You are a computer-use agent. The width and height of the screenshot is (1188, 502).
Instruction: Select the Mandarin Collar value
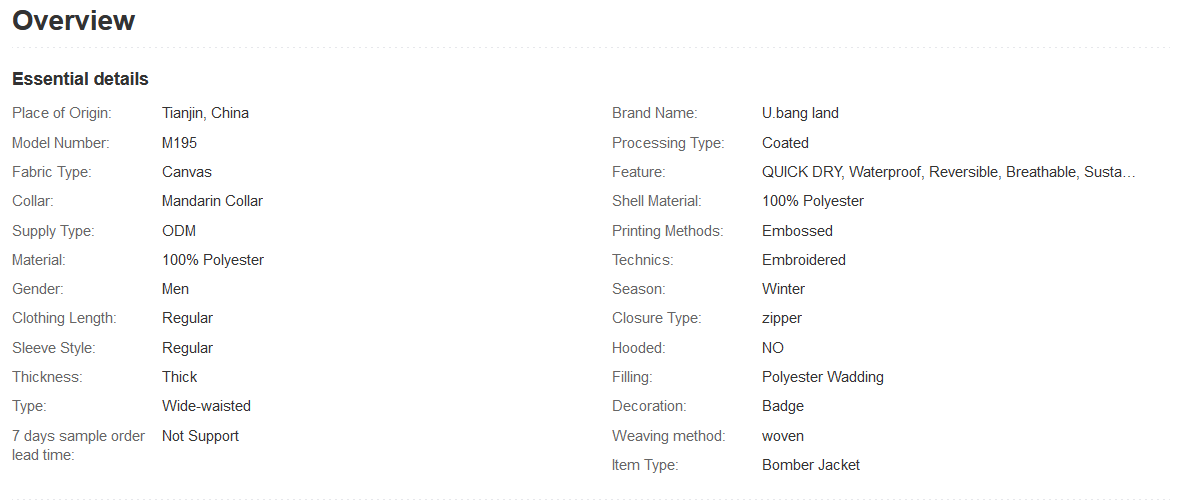212,201
